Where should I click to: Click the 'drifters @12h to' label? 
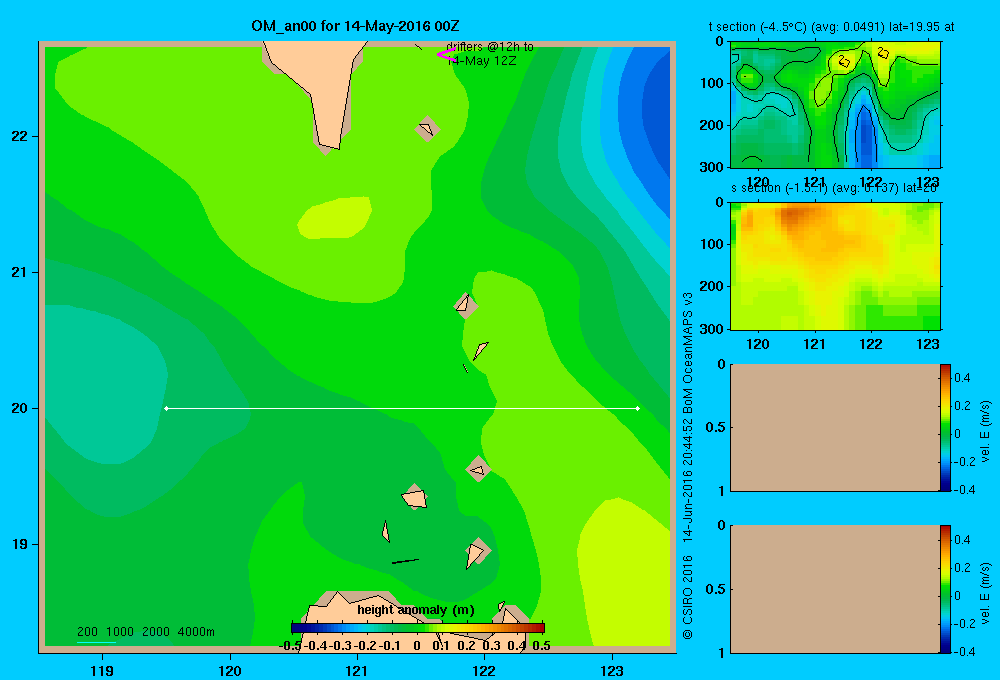tap(490, 47)
